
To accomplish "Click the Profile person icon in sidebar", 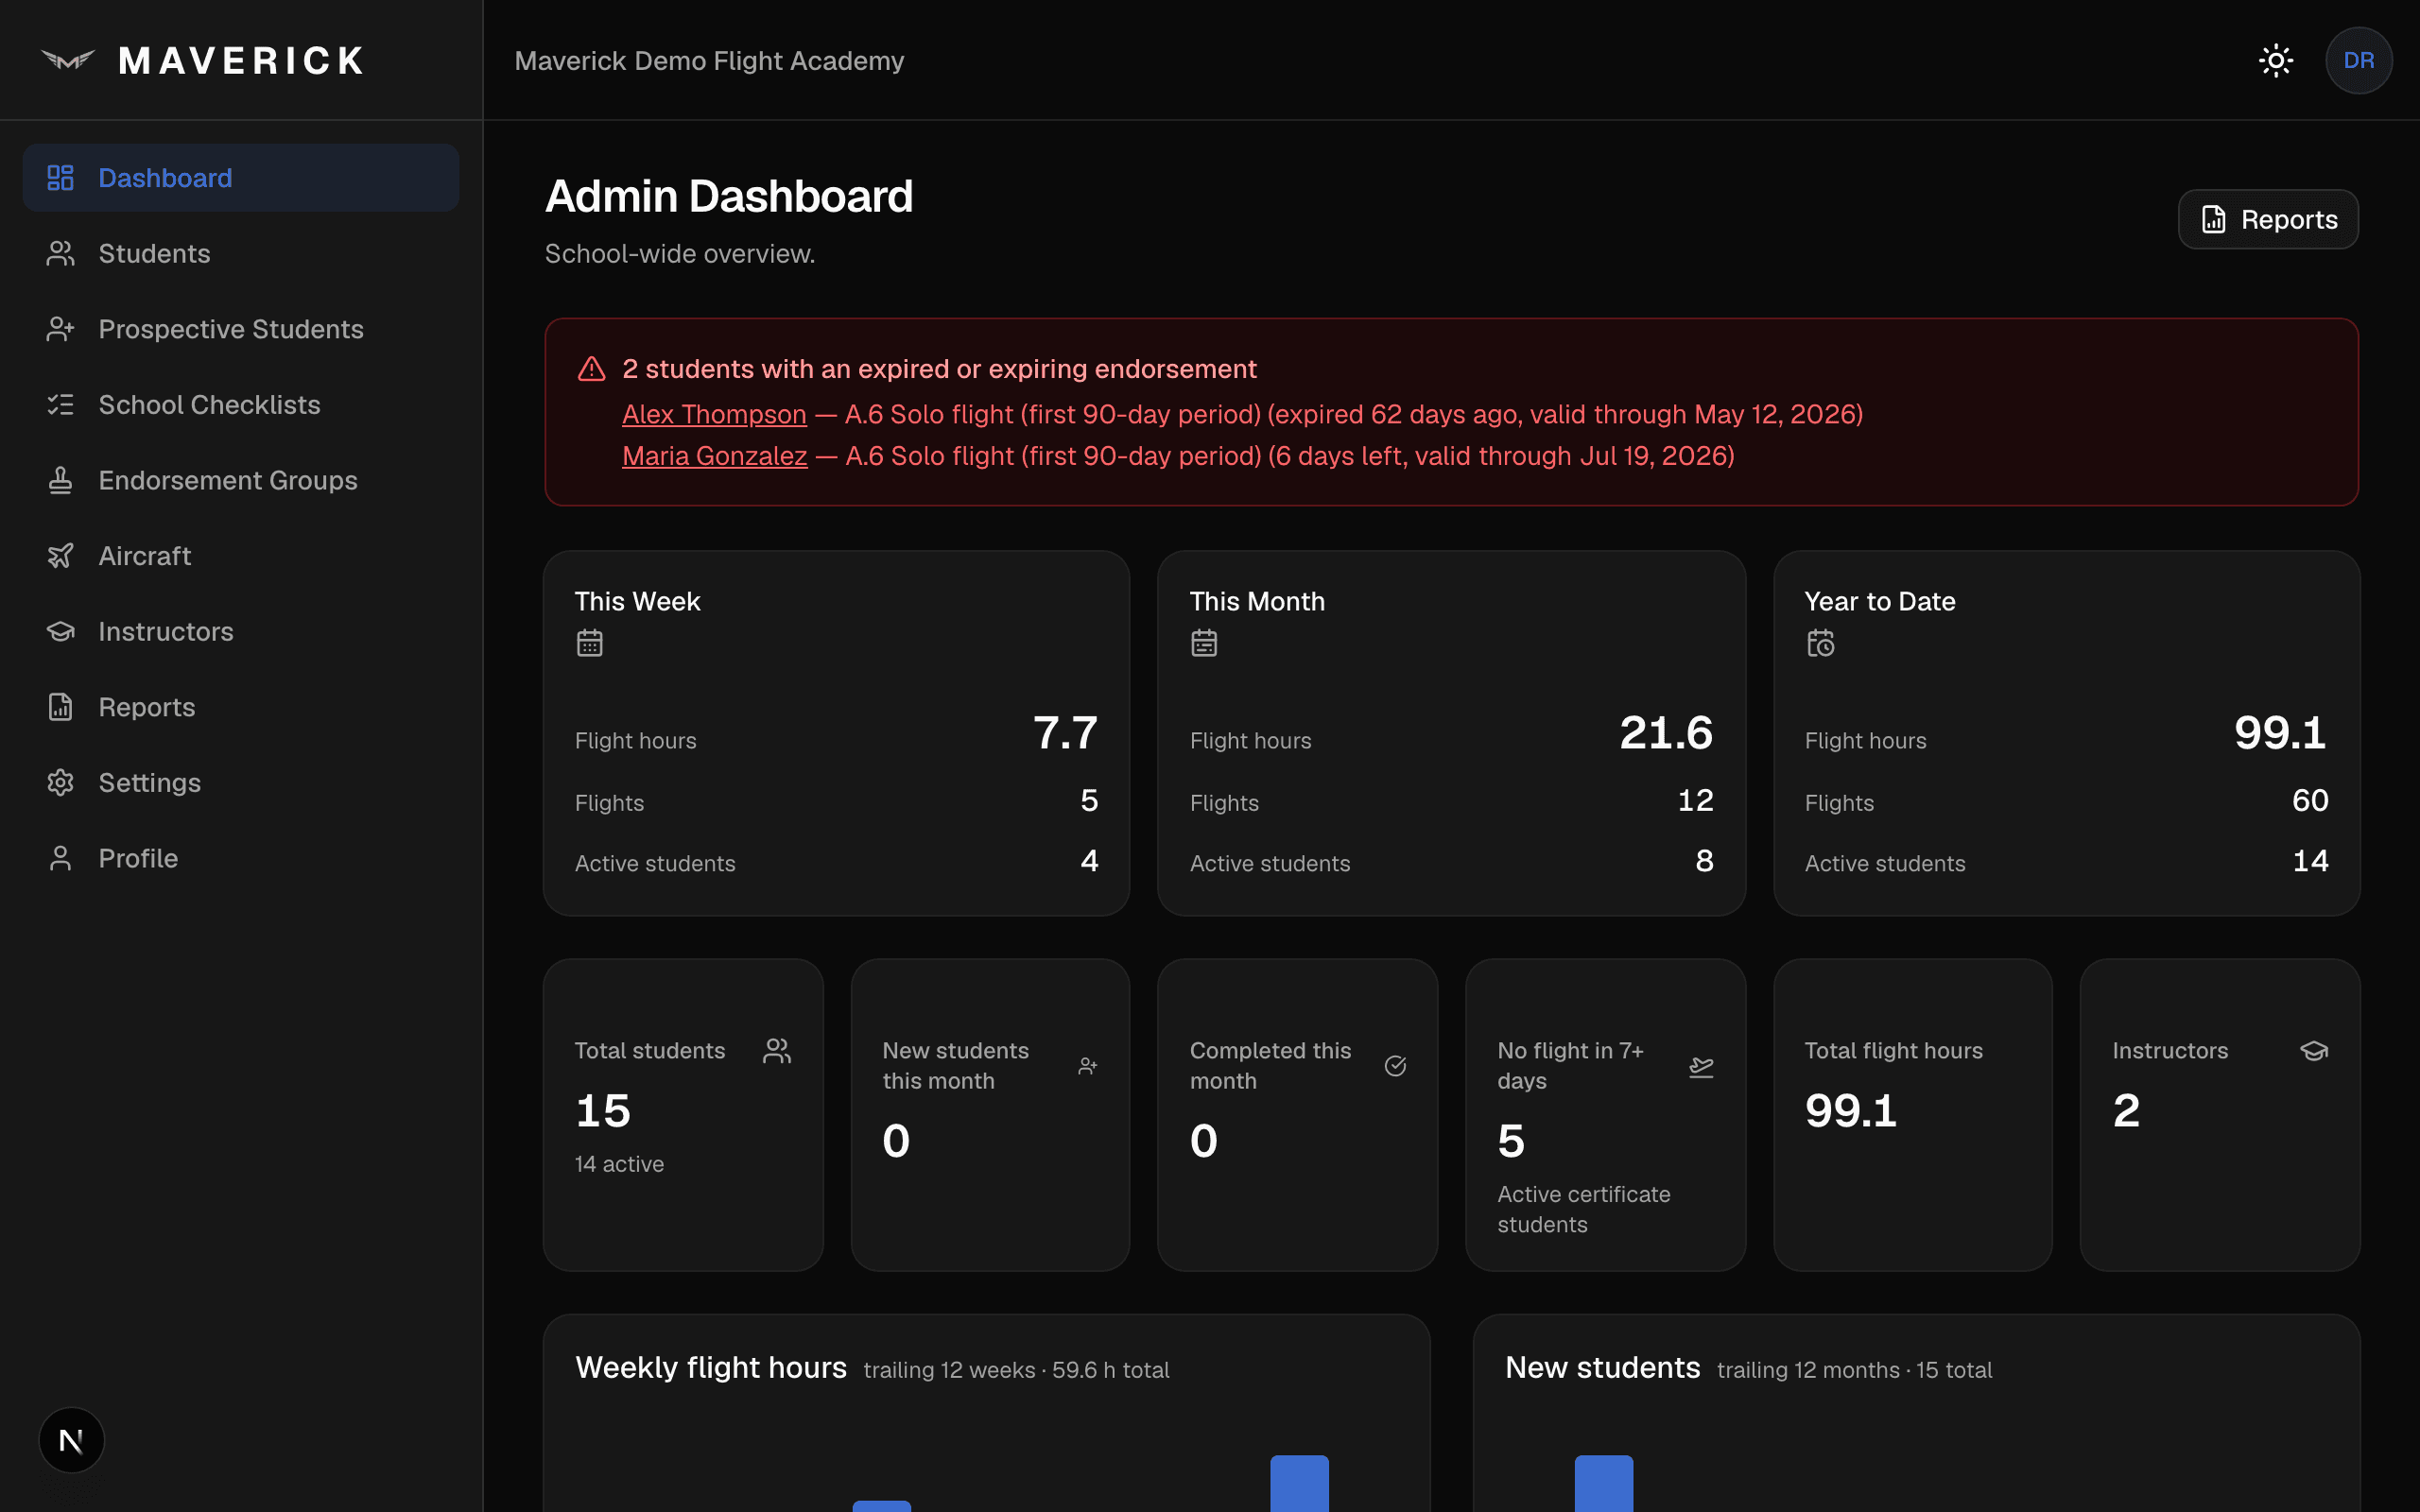I will click(61, 858).
